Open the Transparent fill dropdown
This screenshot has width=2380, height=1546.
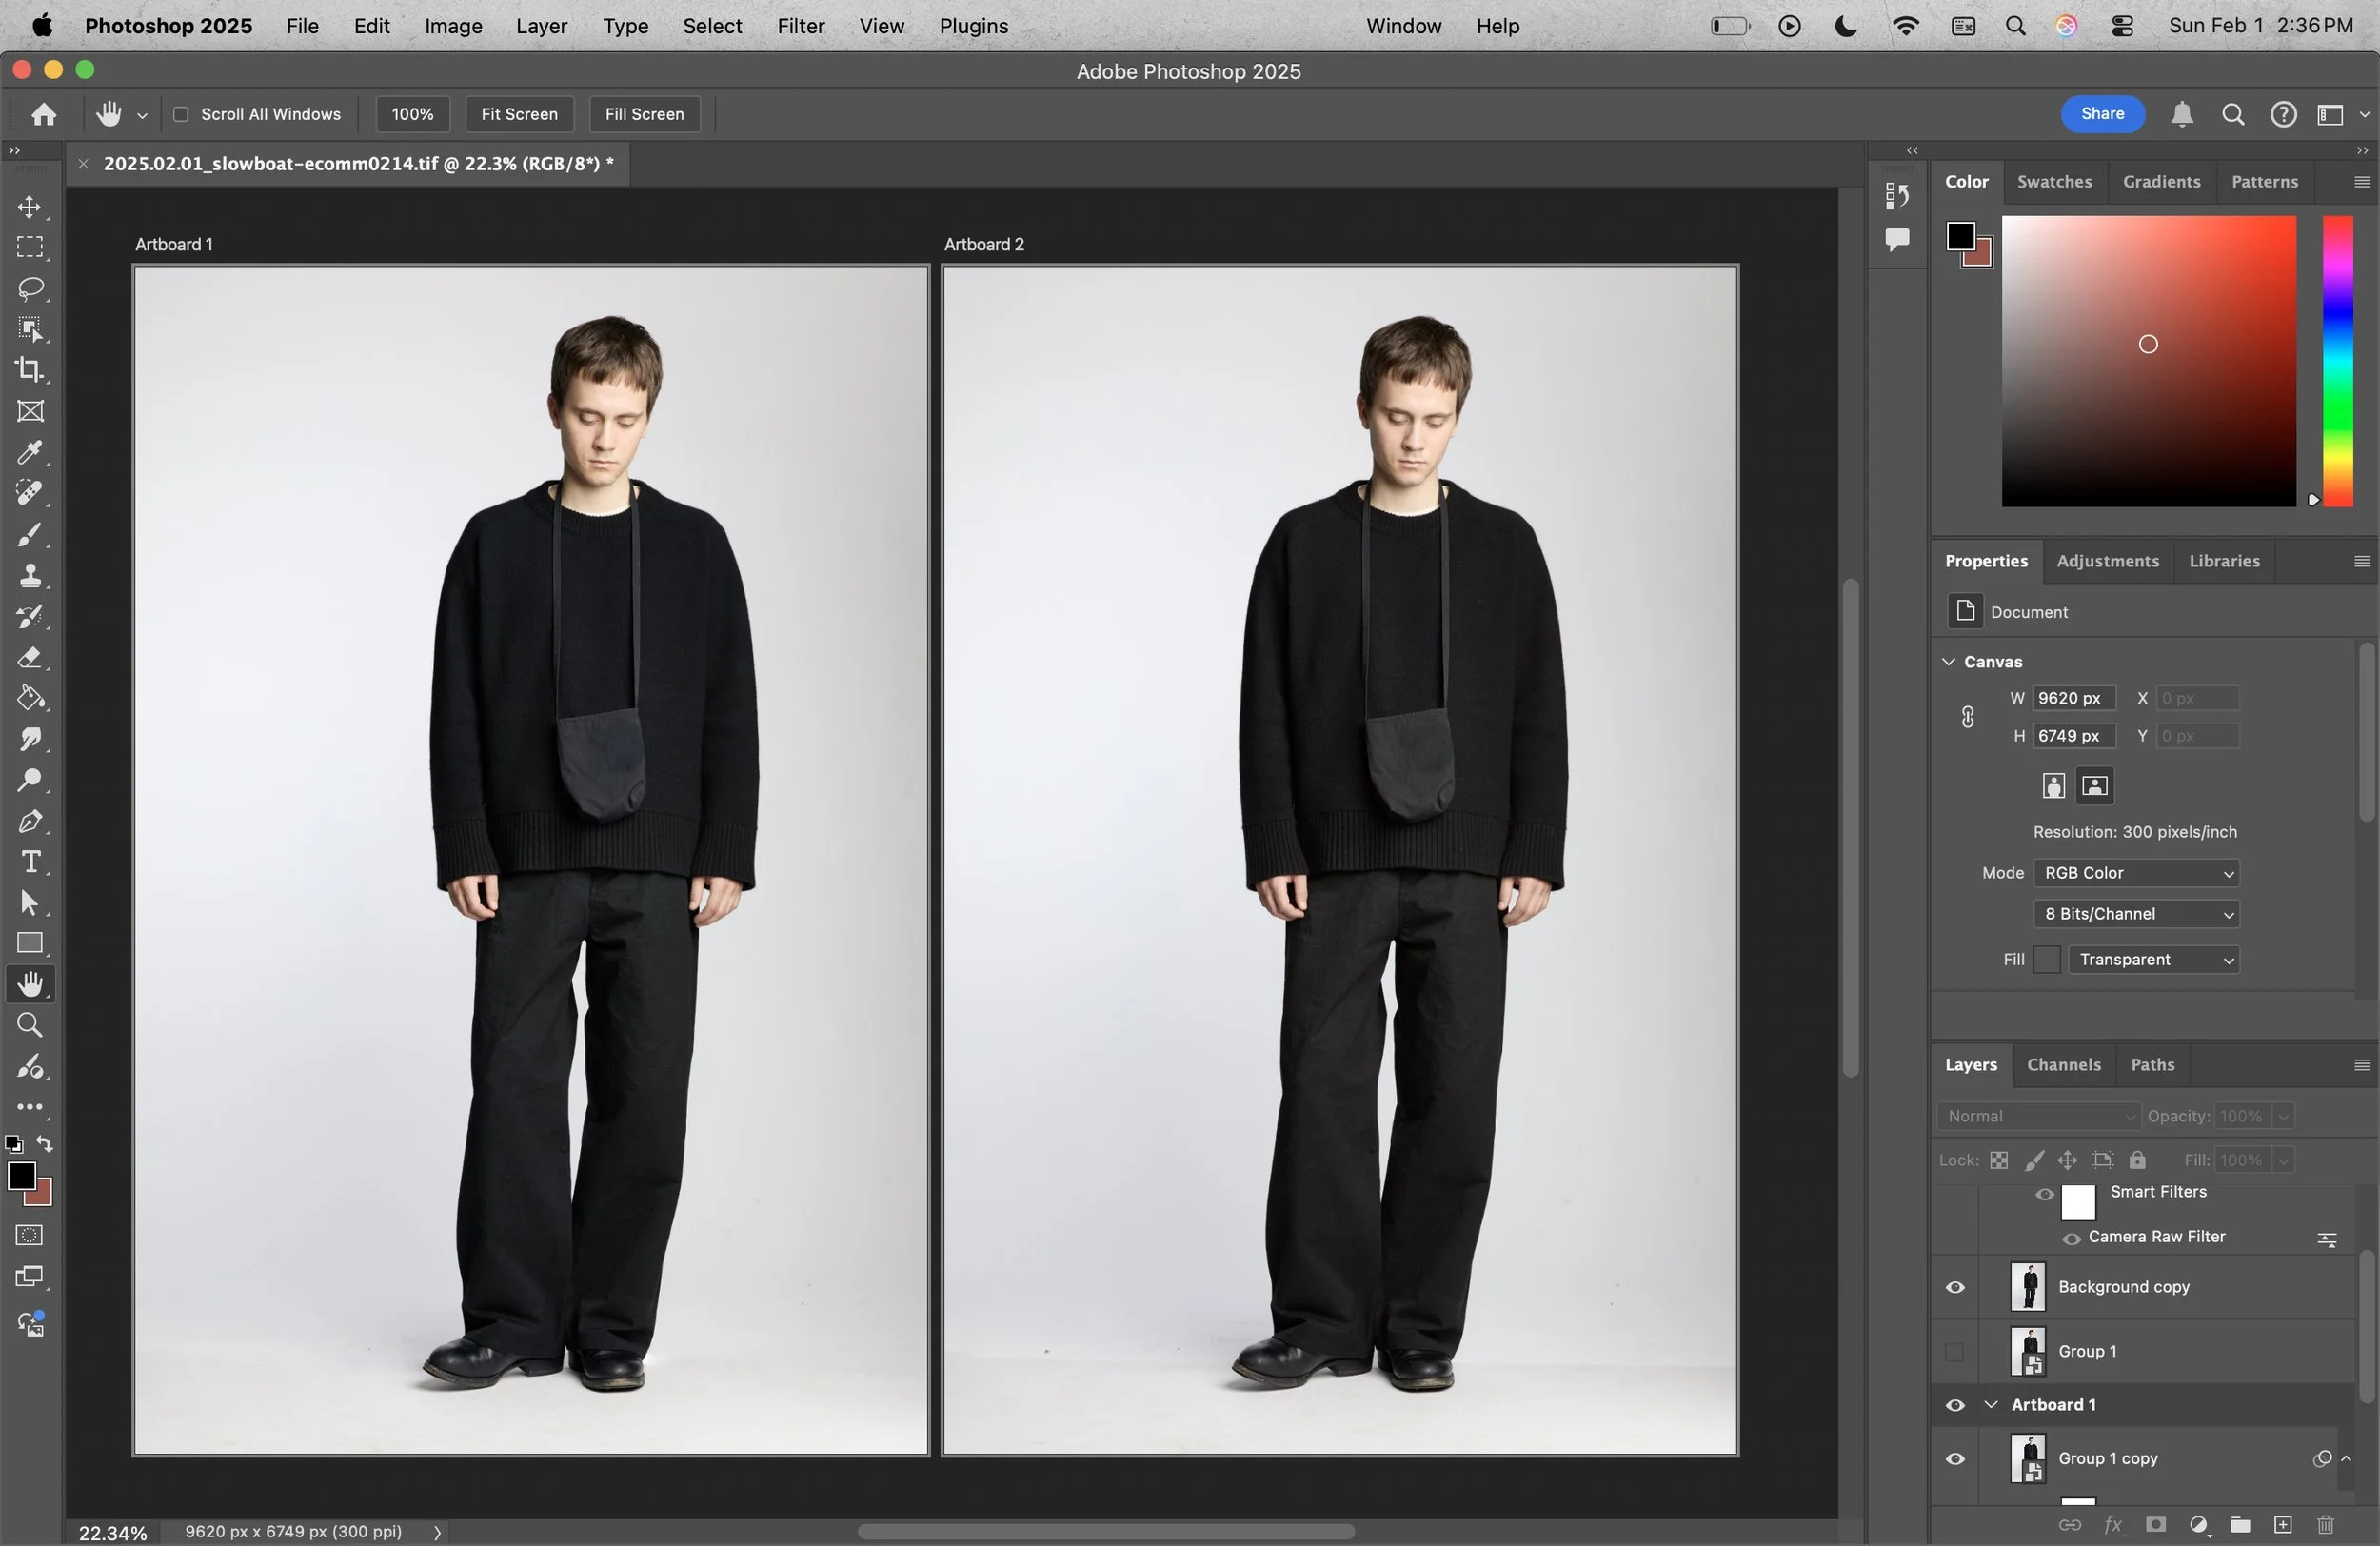pos(2153,960)
